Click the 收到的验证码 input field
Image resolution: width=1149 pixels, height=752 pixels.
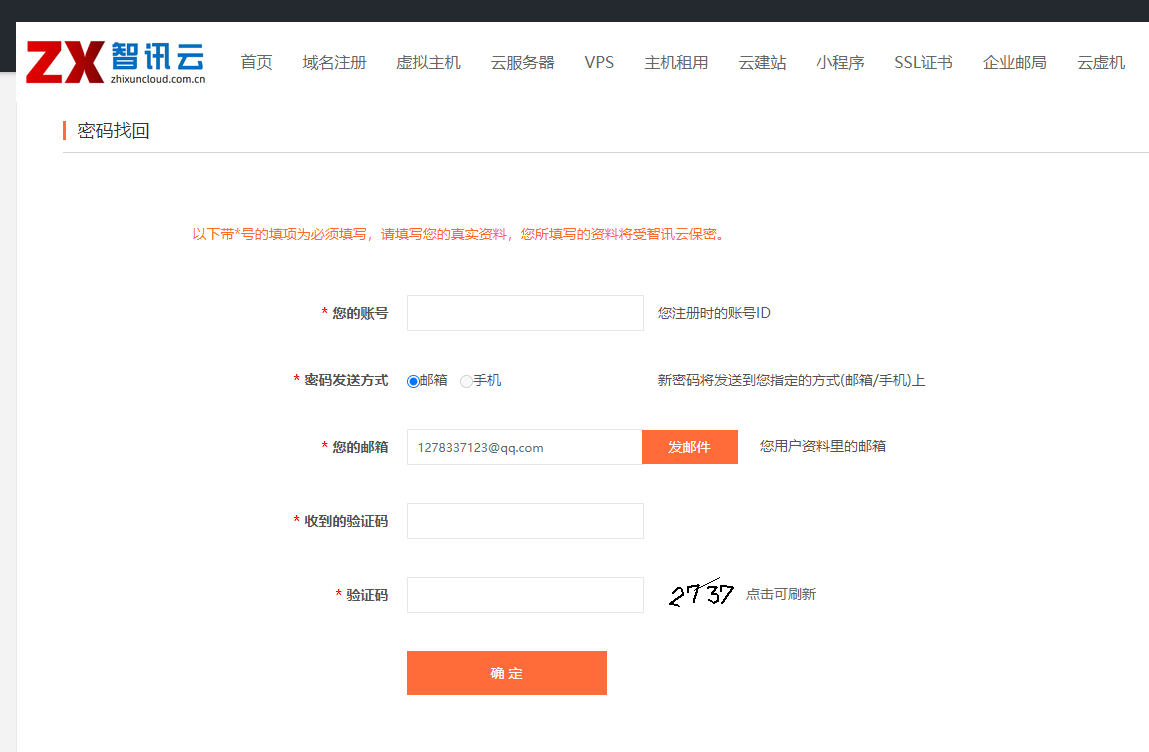(525, 521)
